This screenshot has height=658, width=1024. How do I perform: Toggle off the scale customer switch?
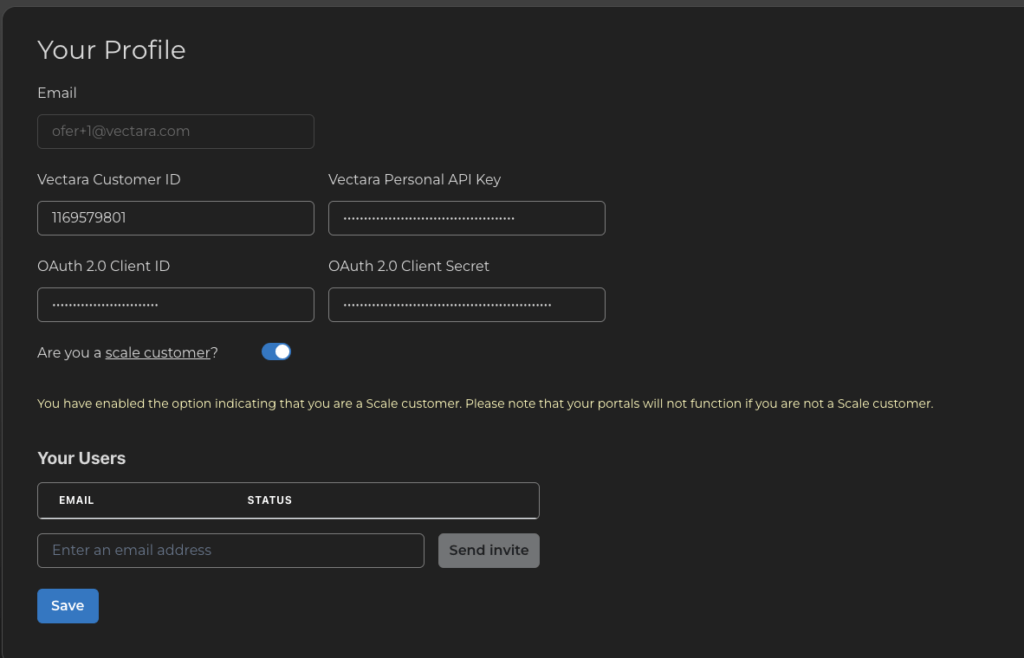click(276, 352)
